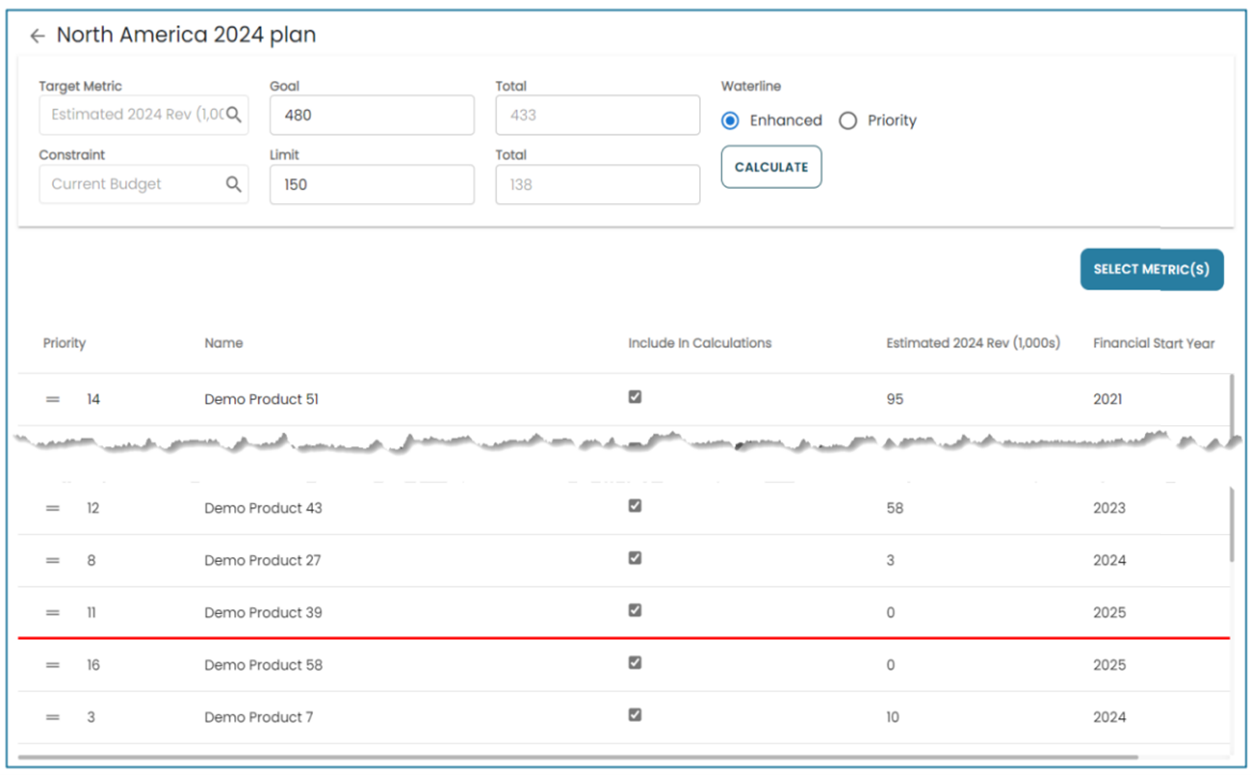Click drag handle icon for Demo Product 27

(x=53, y=561)
